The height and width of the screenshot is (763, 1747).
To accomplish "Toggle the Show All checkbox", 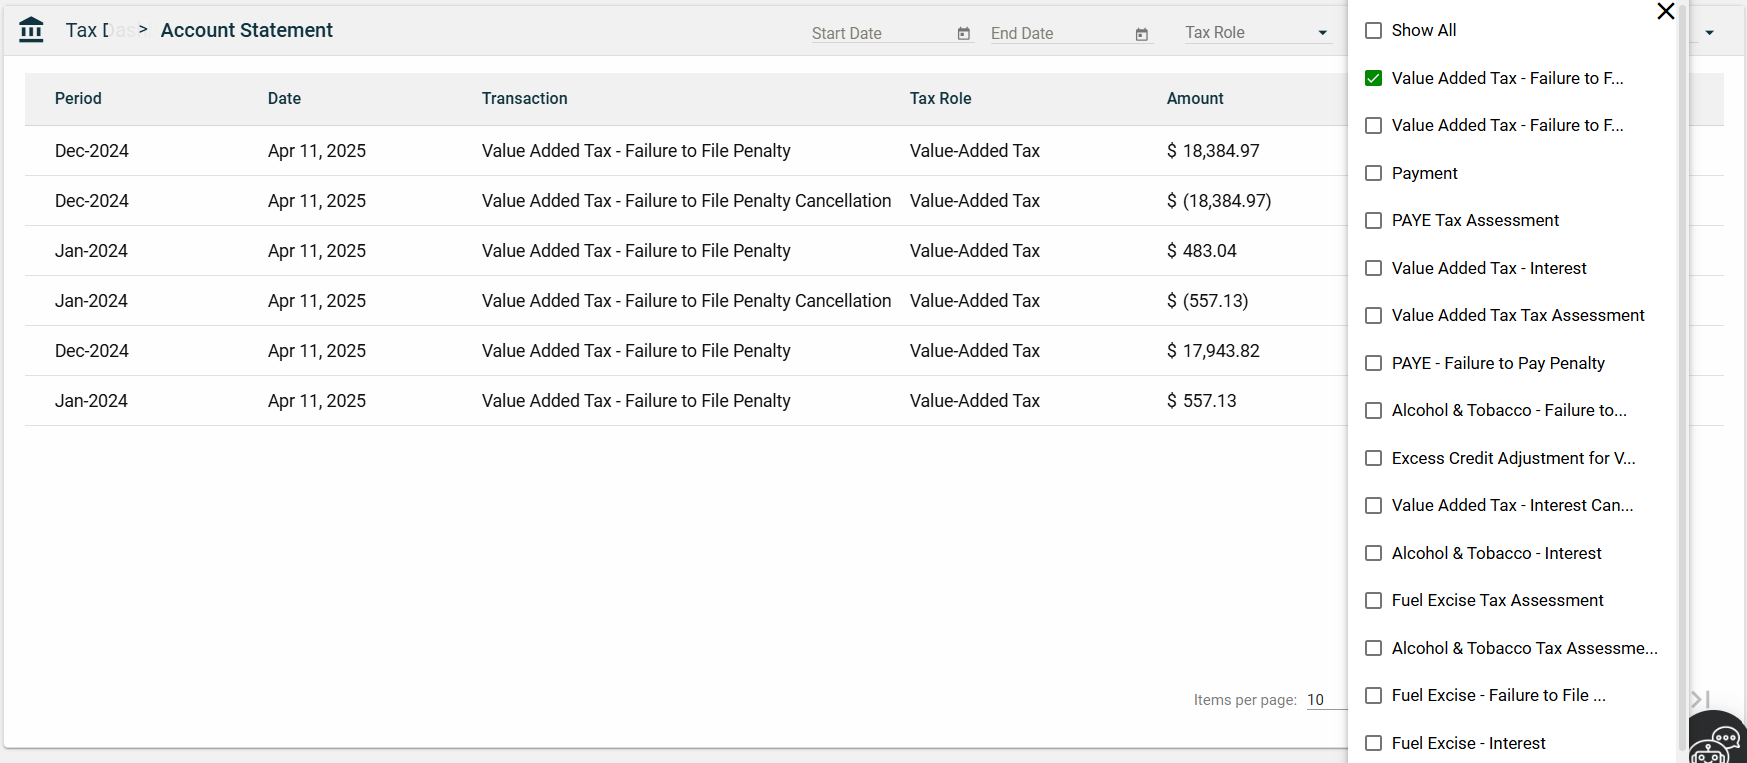I will (1374, 31).
